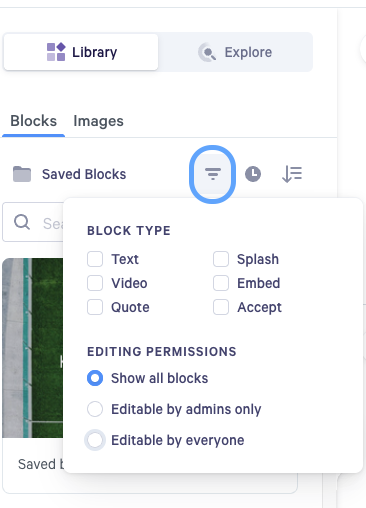
Task: Enable the Video block type checkbox
Action: tap(95, 283)
